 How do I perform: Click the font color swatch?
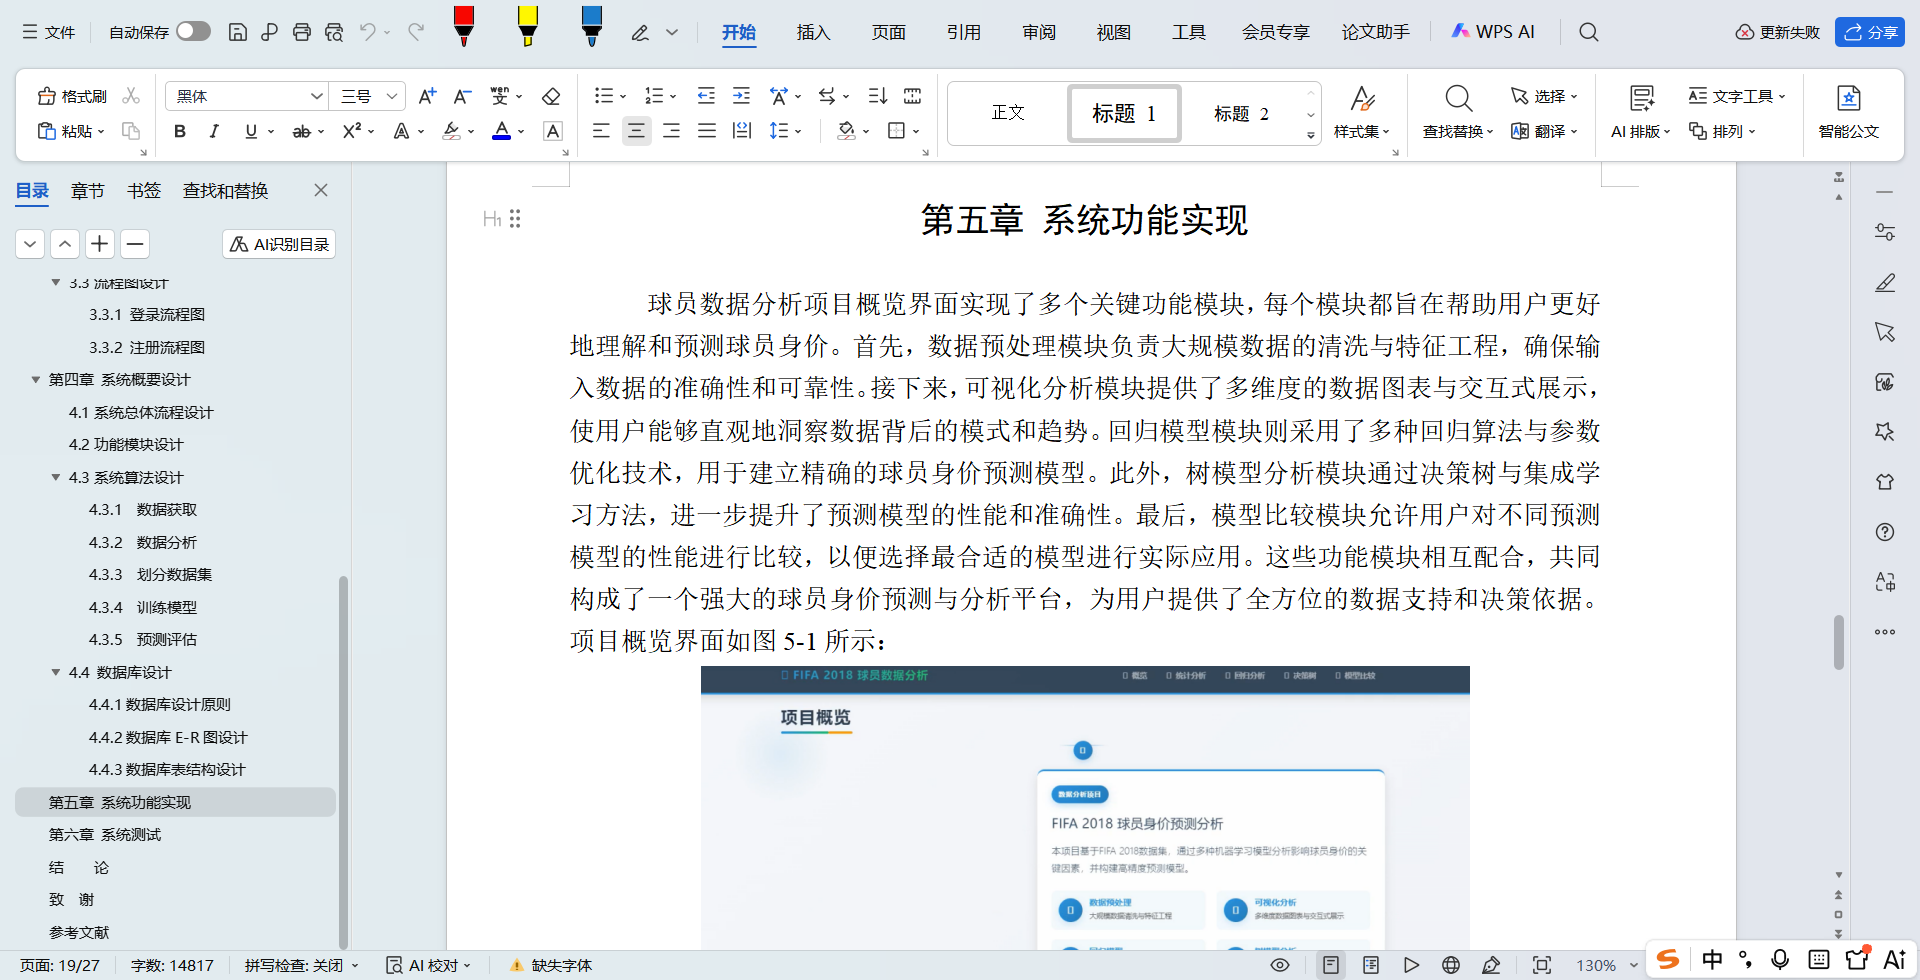502,131
